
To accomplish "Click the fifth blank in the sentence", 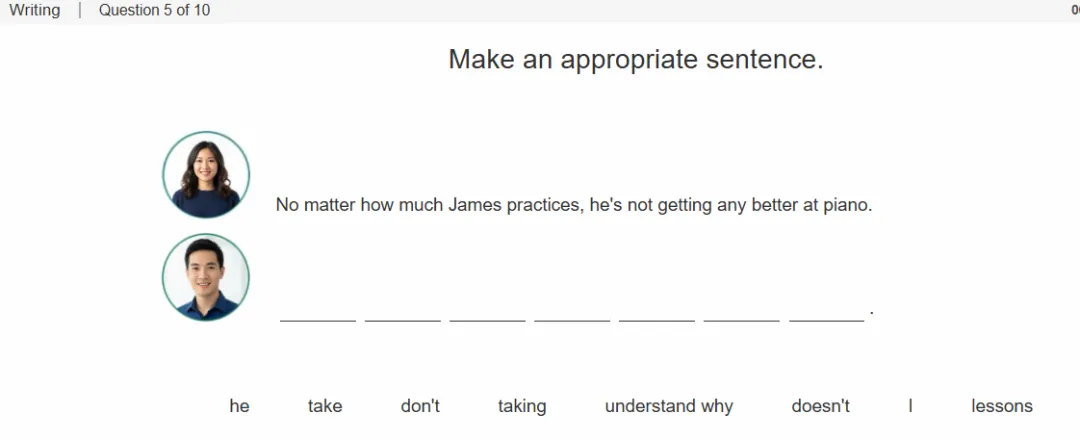I will point(656,312).
